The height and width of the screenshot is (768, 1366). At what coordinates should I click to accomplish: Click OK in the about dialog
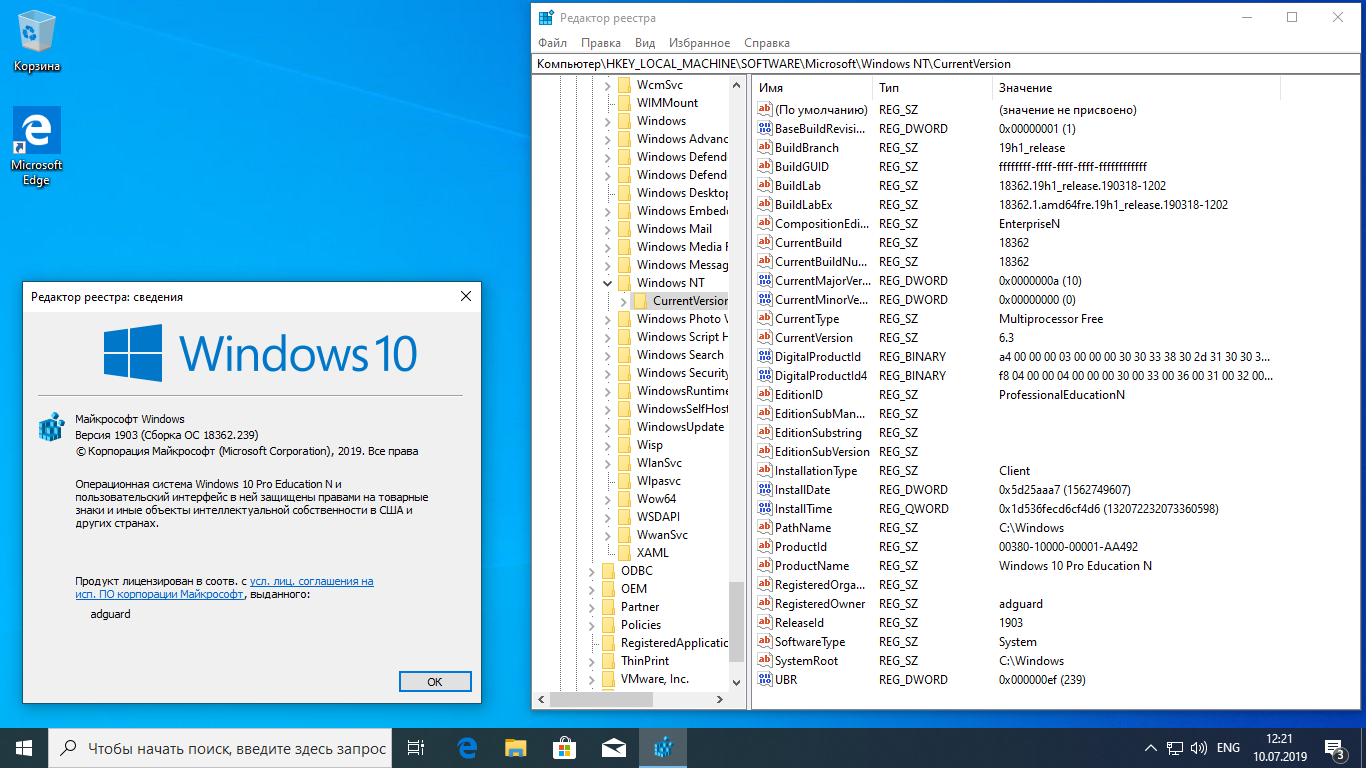click(435, 681)
